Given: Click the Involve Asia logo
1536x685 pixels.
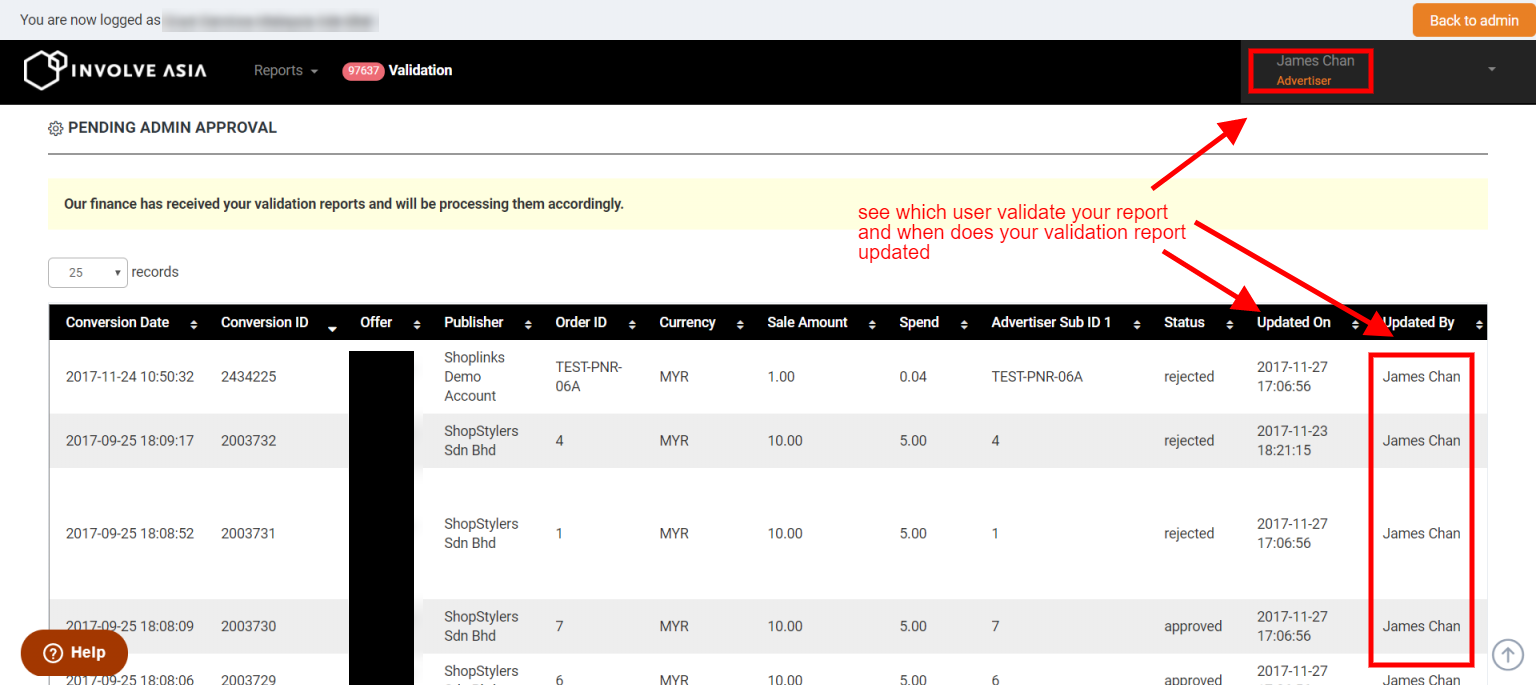Looking at the screenshot, I should (x=115, y=70).
